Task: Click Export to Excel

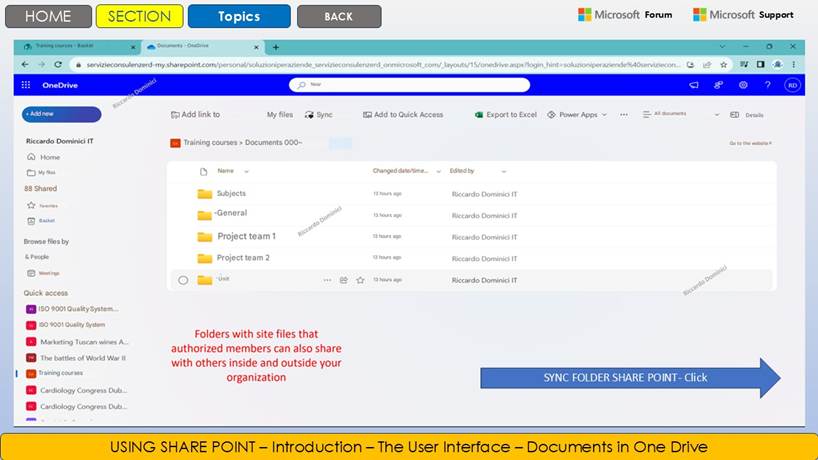Action: pos(506,115)
